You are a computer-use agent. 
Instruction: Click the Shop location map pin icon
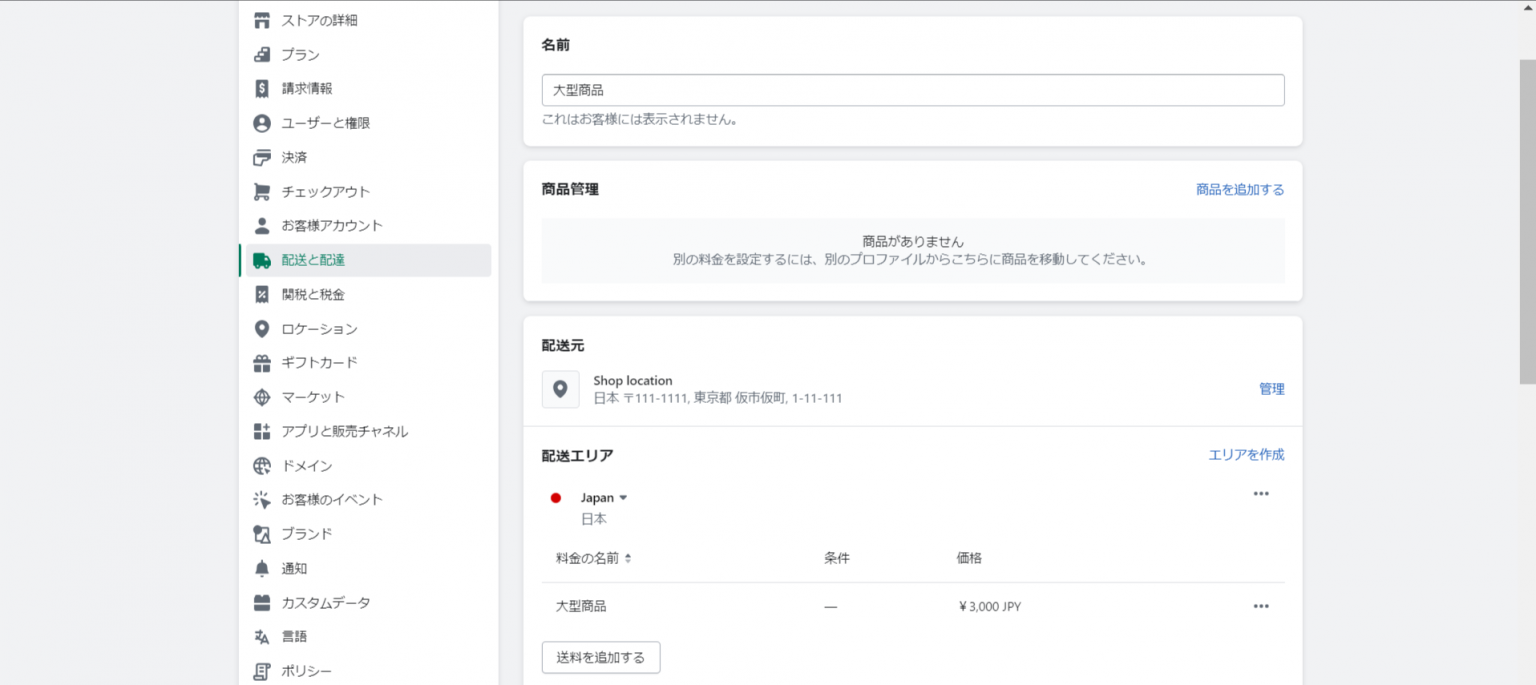pyautogui.click(x=560, y=389)
